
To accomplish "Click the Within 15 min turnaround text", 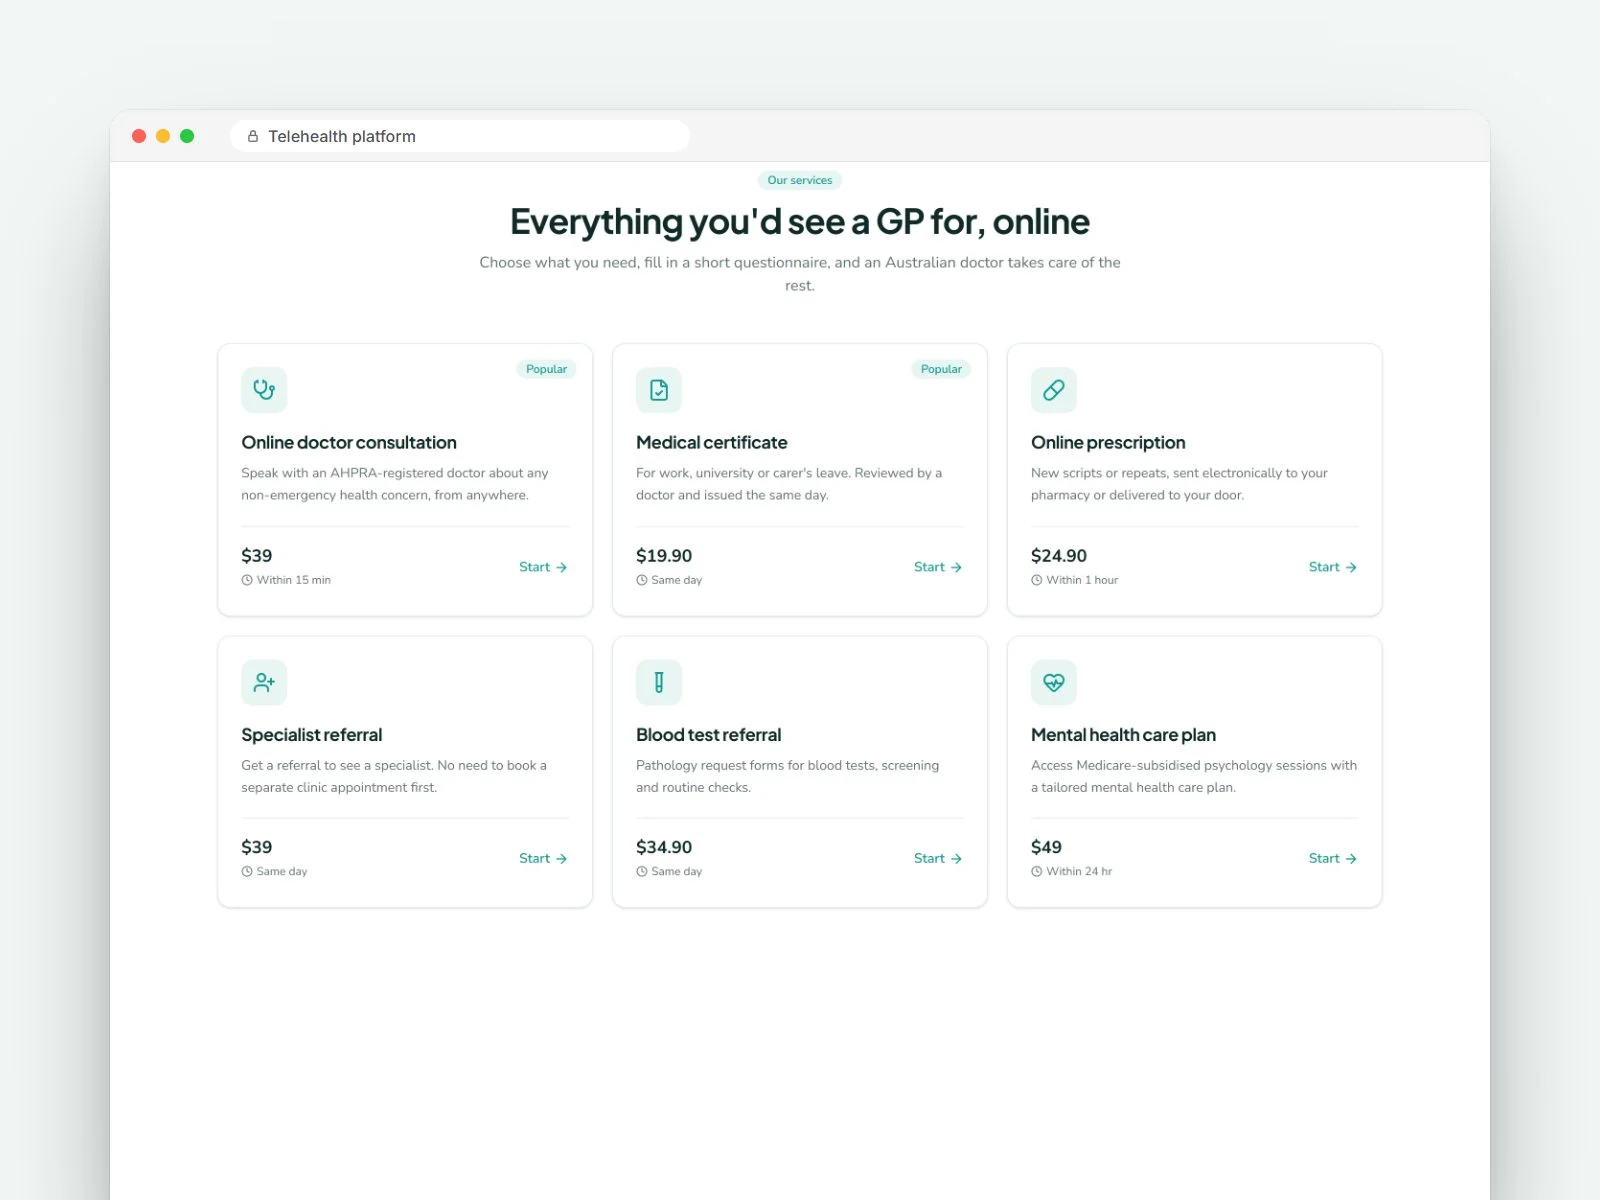I will (294, 580).
